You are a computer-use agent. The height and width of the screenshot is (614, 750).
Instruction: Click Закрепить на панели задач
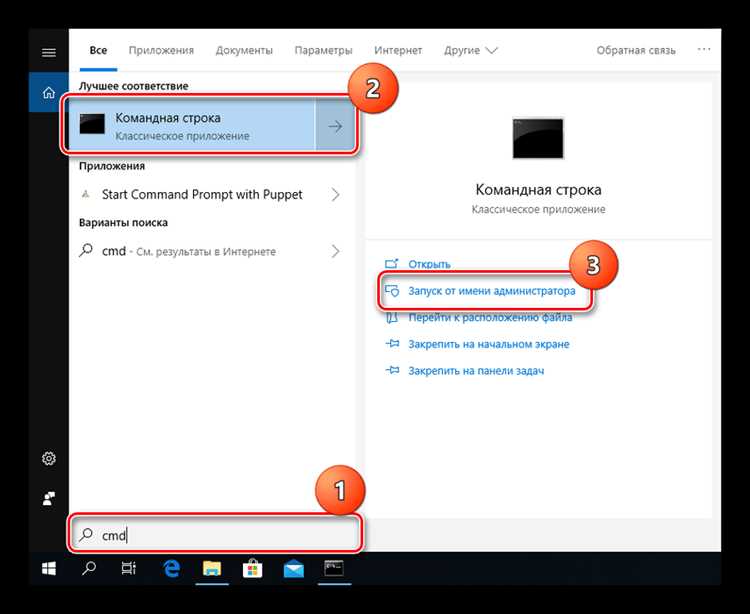coord(476,371)
